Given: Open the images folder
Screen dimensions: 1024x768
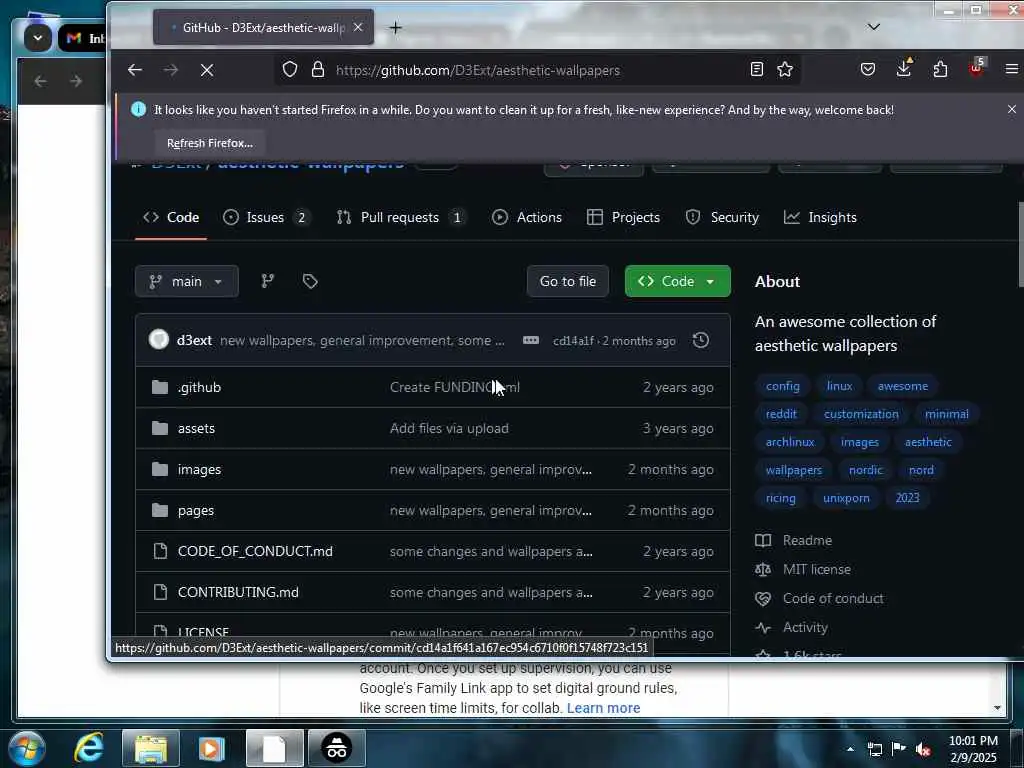Looking at the screenshot, I should click(199, 470).
